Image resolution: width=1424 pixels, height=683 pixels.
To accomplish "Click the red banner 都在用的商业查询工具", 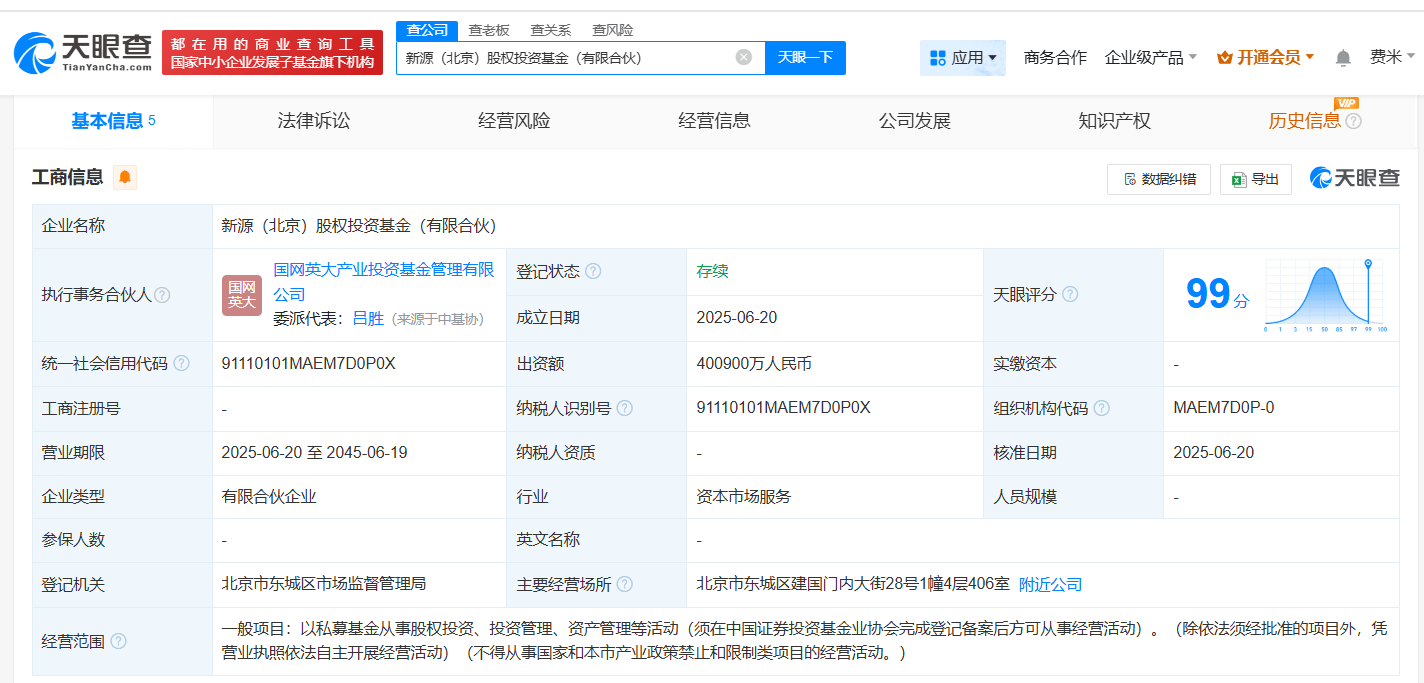I will coord(272,52).
